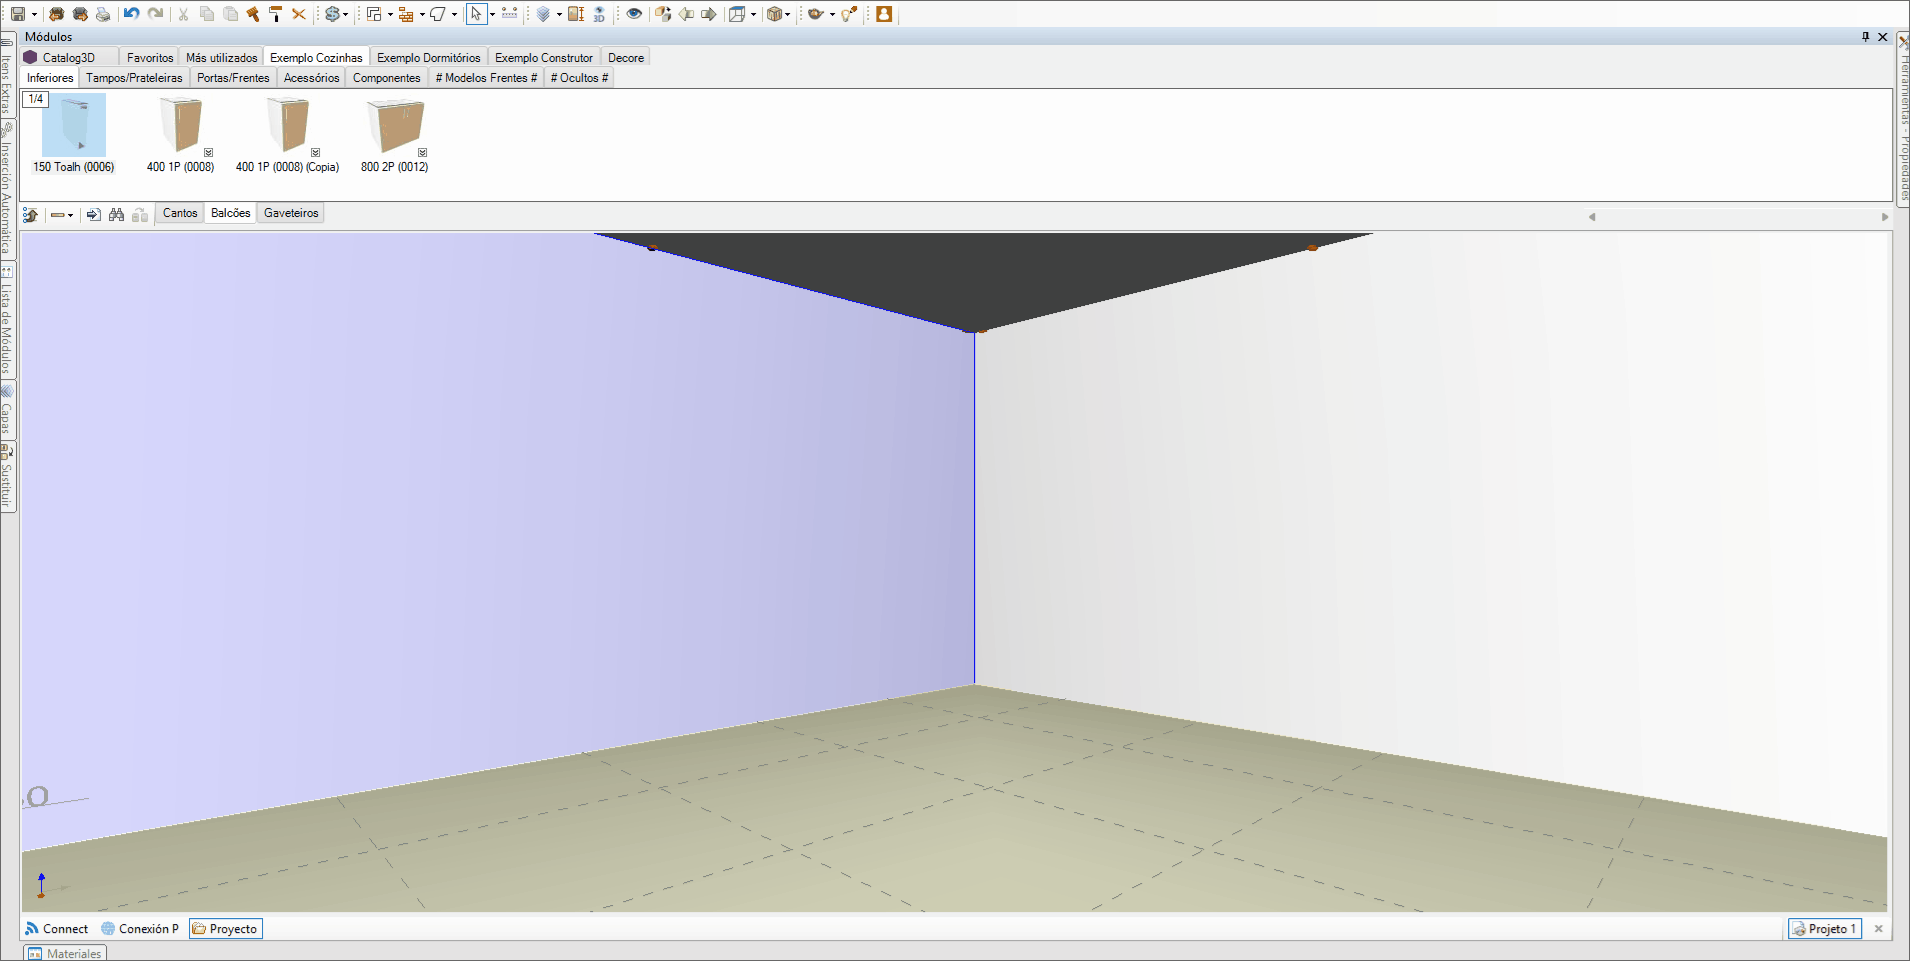
Task: Expand the wooden box icon dropdown
Action: click(788, 14)
